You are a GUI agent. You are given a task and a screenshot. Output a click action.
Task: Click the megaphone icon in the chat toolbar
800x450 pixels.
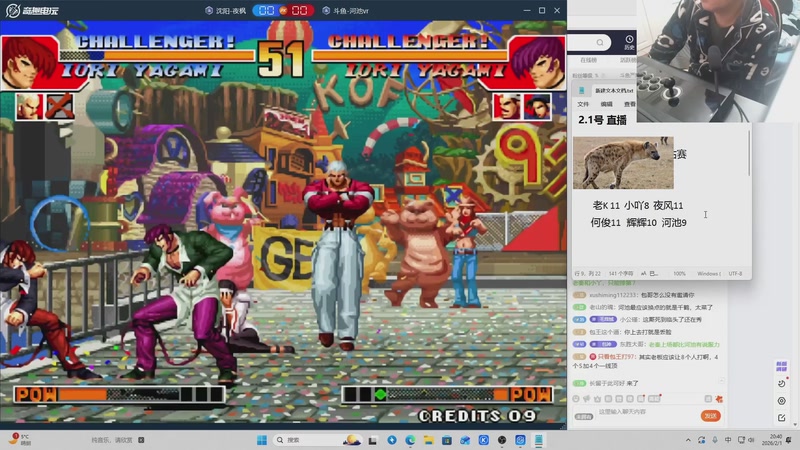[587, 398]
